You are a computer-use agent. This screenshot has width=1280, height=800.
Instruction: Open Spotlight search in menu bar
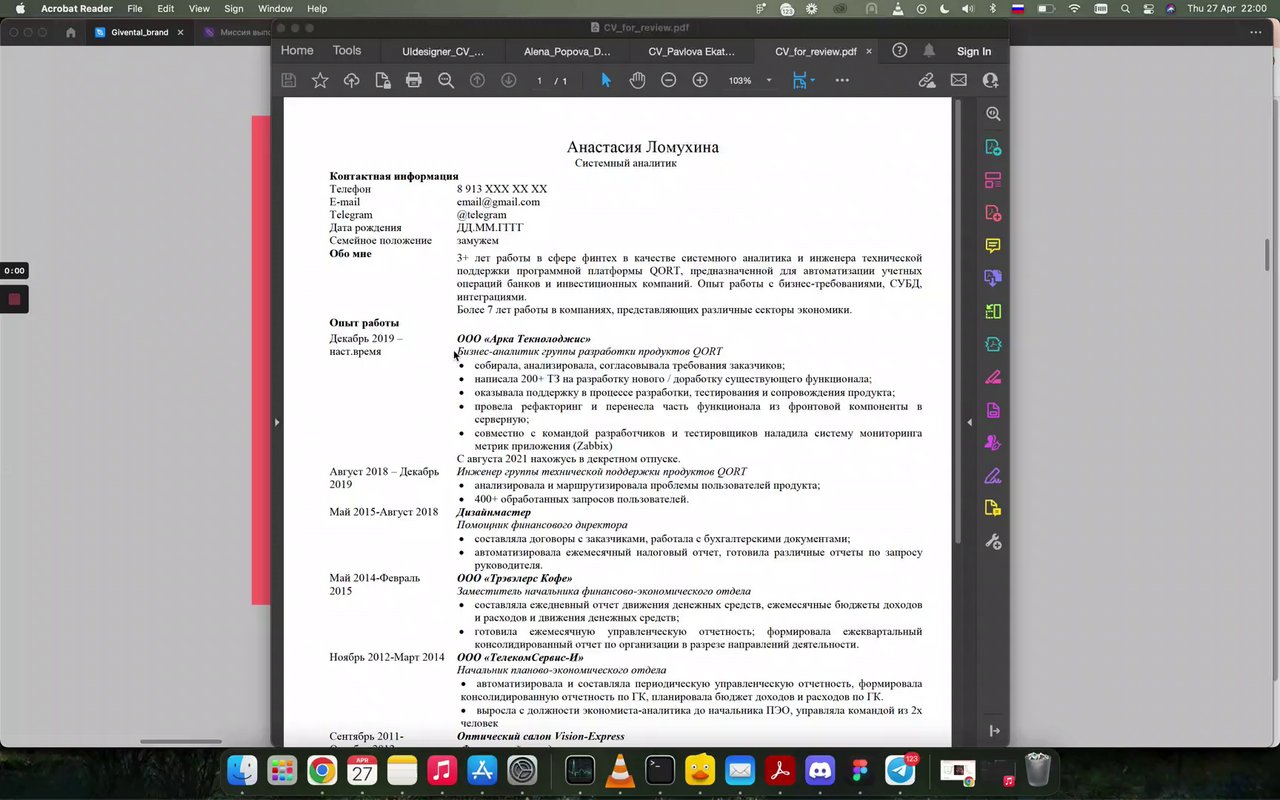[x=1125, y=8]
